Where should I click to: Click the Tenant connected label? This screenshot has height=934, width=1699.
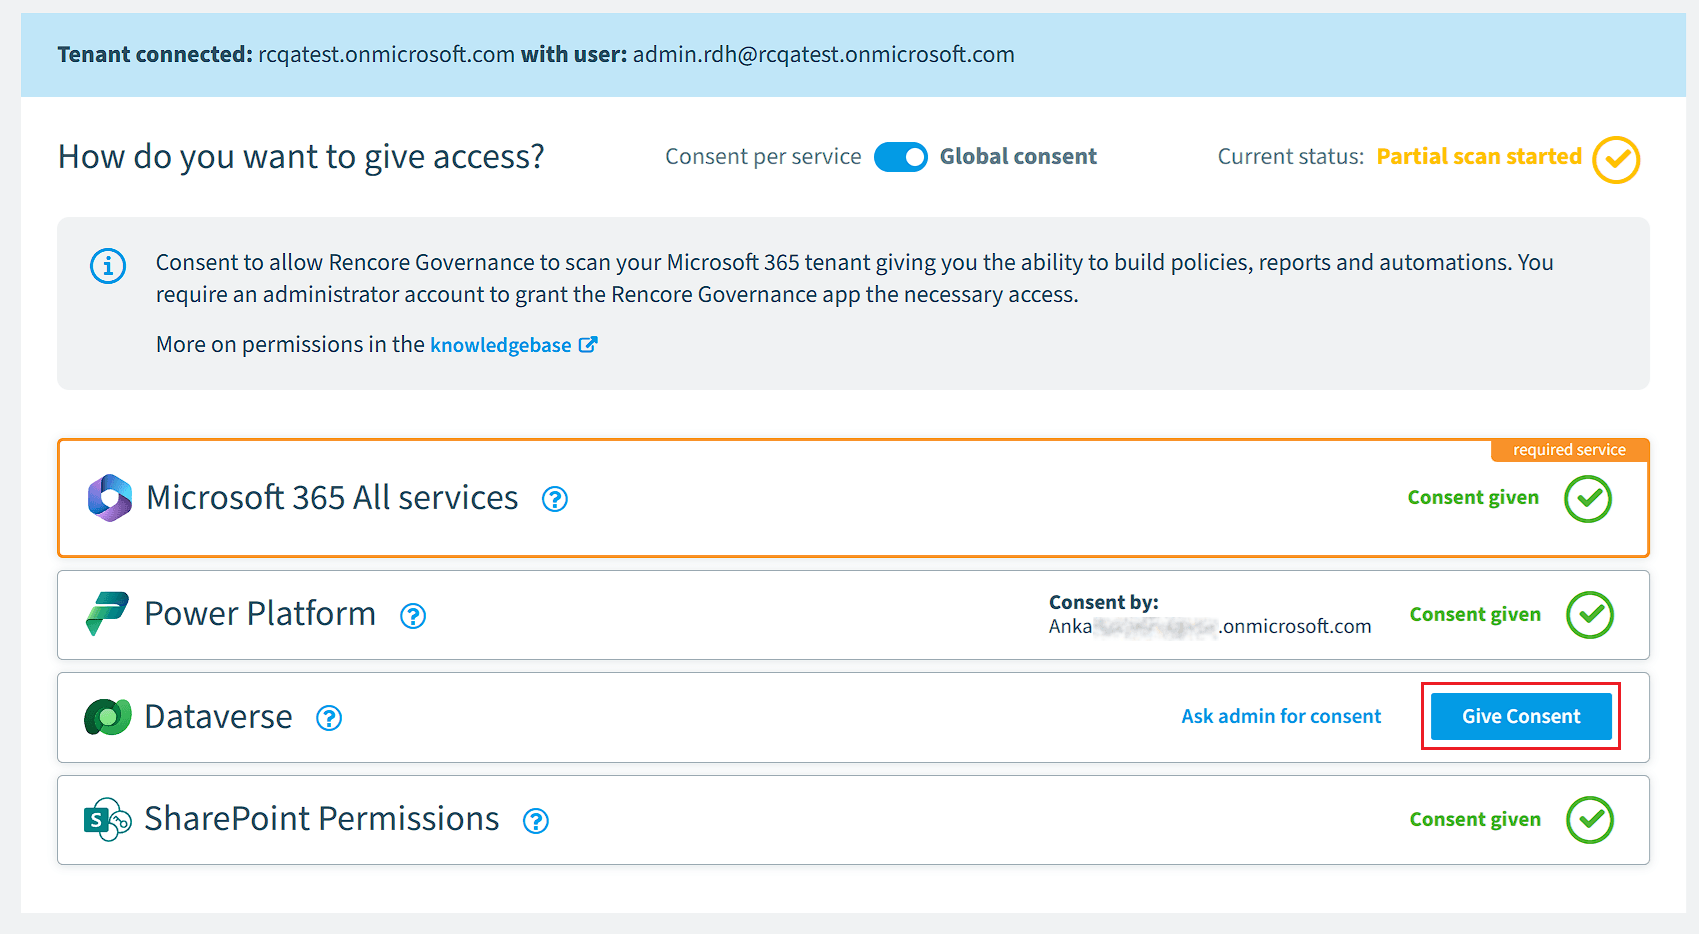tap(155, 54)
